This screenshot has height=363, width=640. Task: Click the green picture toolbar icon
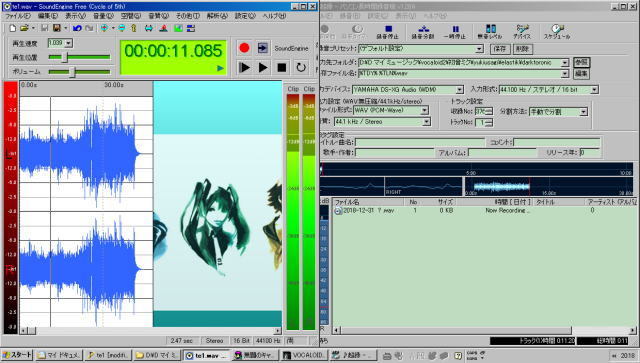178,28
